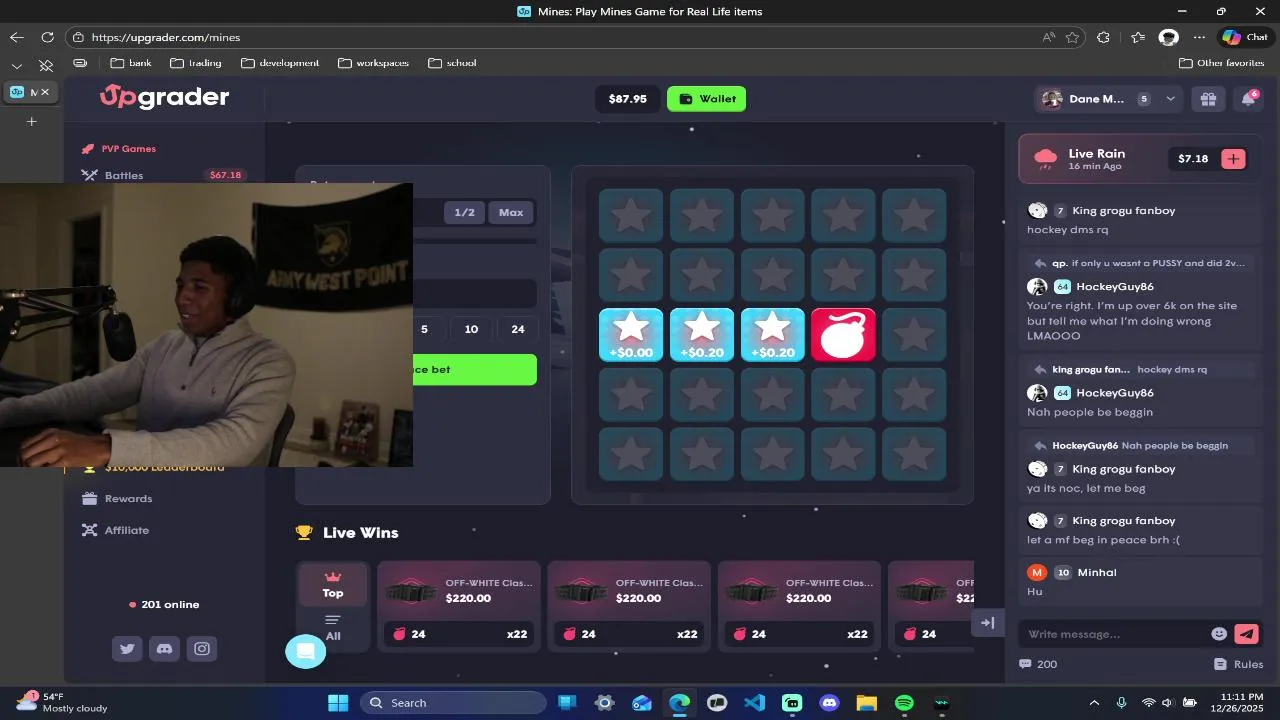1280x720 pixels.
Task: Open browser extensions puzzle icon
Action: (1103, 37)
